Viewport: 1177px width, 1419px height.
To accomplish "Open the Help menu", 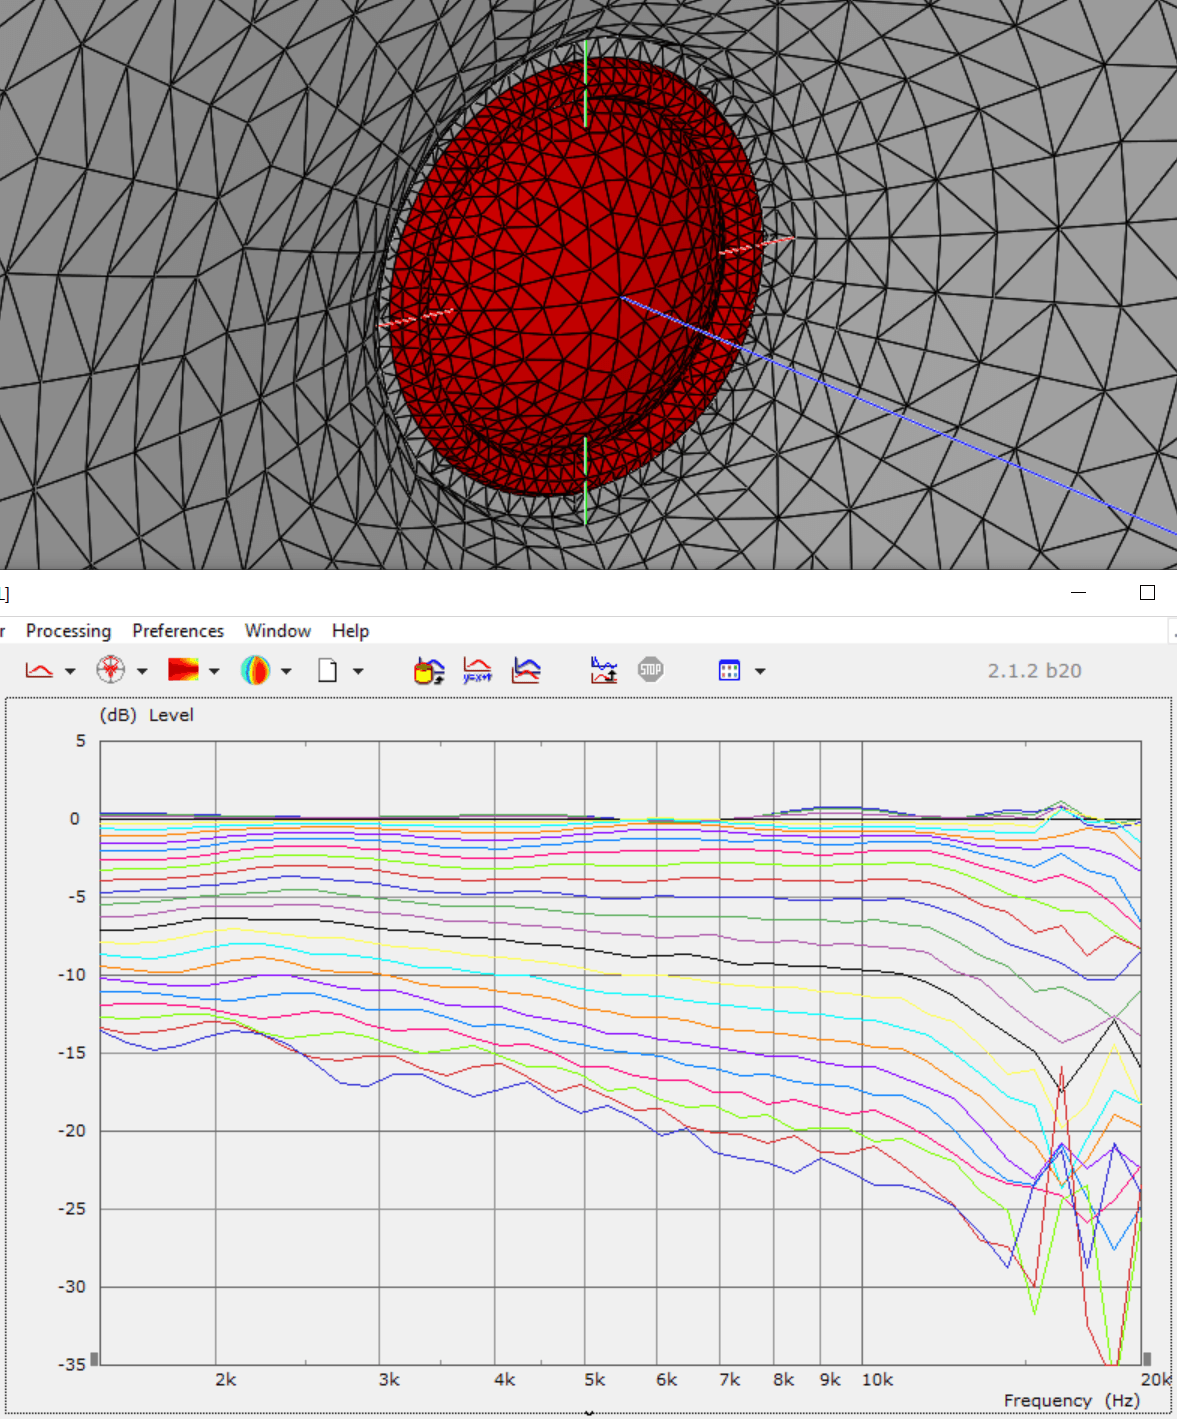I will [x=351, y=631].
